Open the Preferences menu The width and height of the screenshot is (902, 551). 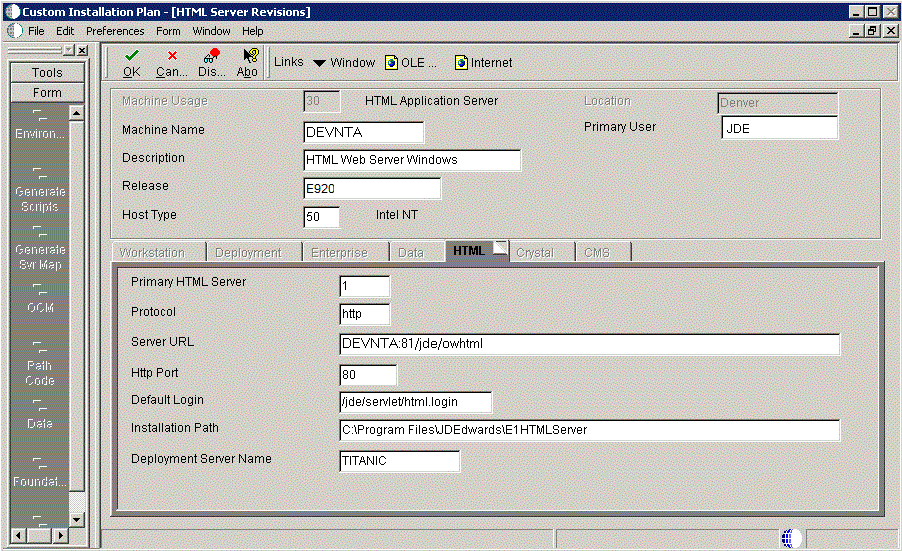(115, 31)
